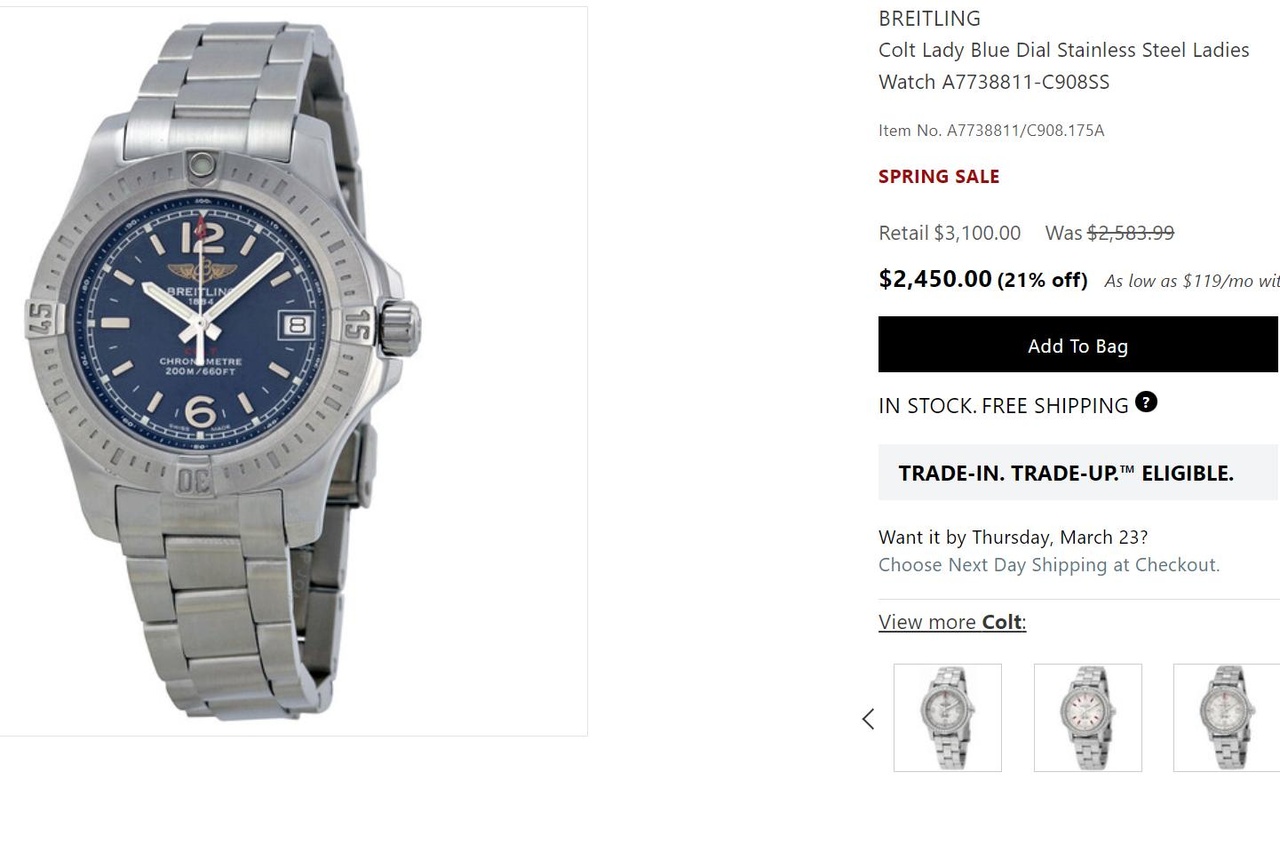Click the SPRING SALE label

tap(938, 177)
